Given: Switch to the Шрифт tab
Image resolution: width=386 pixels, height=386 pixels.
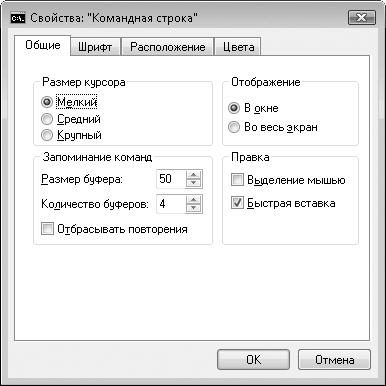Looking at the screenshot, I should pos(95,47).
